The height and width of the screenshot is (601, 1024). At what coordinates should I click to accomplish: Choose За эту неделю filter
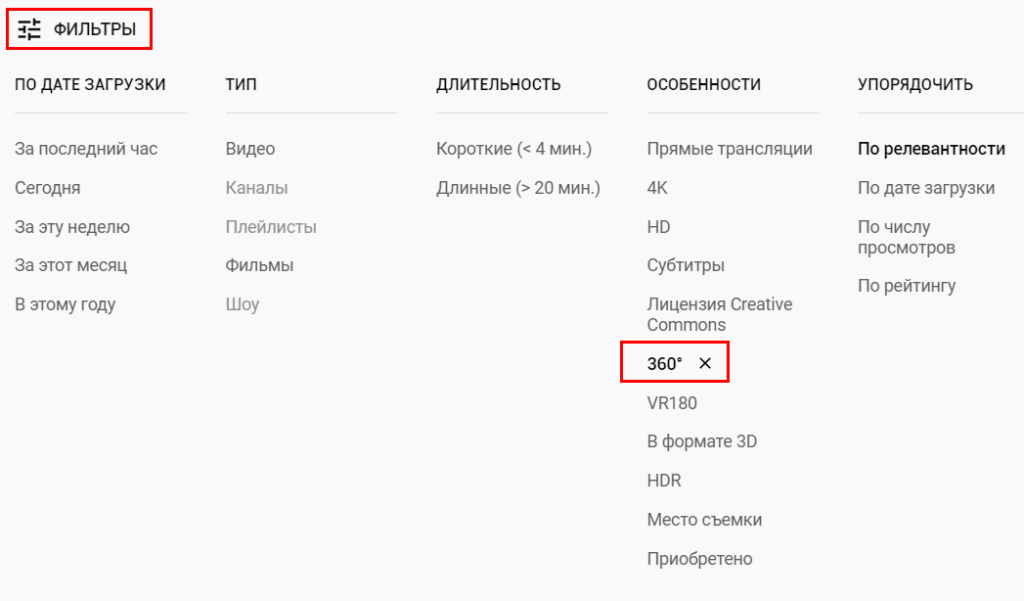pos(72,227)
